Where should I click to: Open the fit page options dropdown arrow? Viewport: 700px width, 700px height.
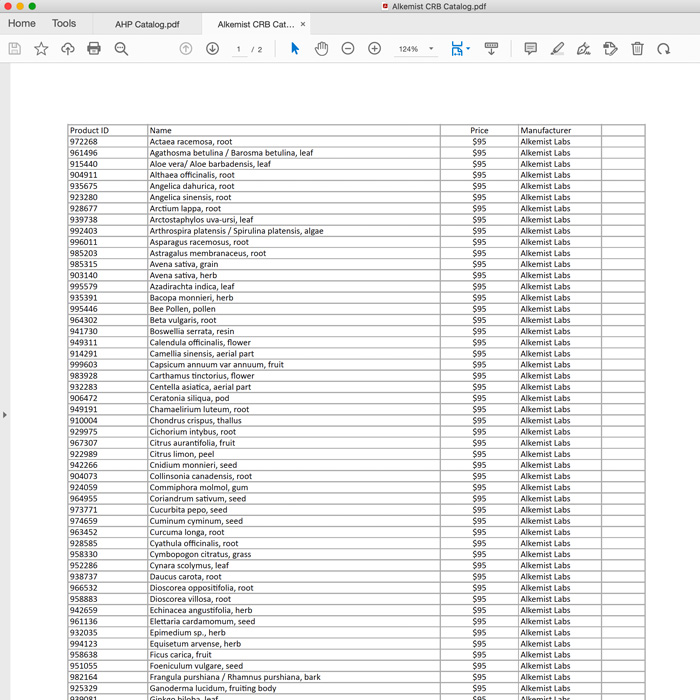tap(468, 48)
